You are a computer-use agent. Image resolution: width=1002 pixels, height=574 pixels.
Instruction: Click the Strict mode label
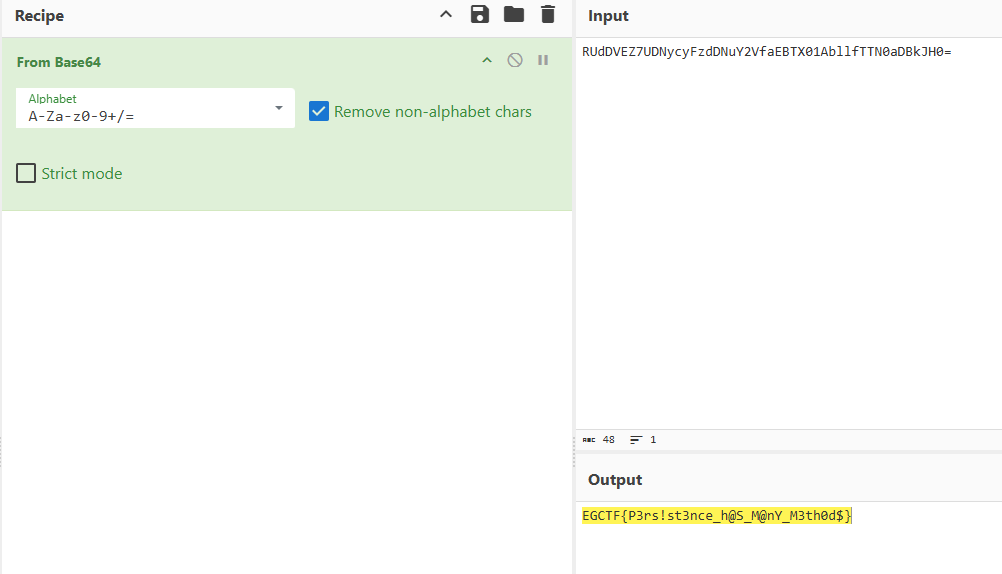pyautogui.click(x=82, y=174)
